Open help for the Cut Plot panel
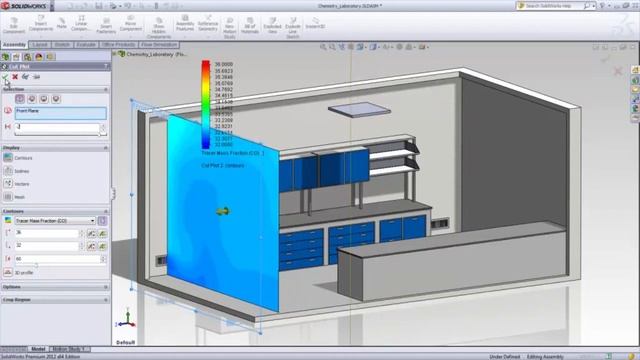 point(107,66)
